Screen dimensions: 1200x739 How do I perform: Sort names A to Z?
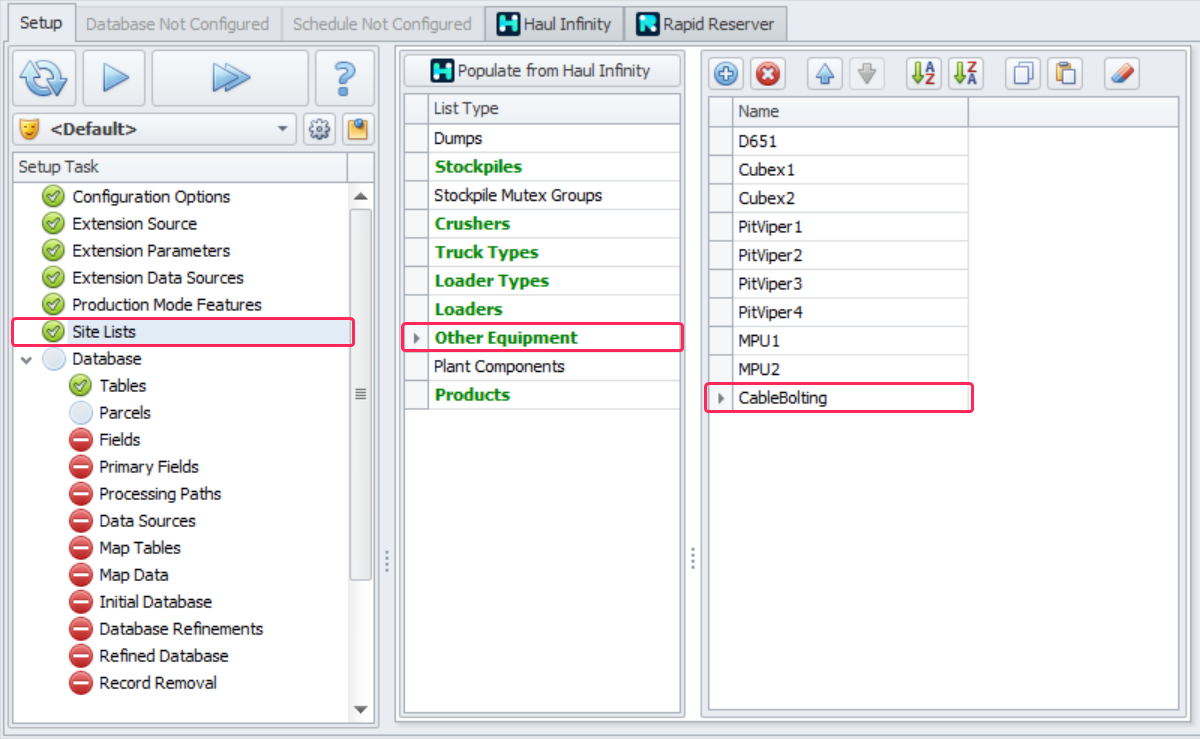[923, 74]
